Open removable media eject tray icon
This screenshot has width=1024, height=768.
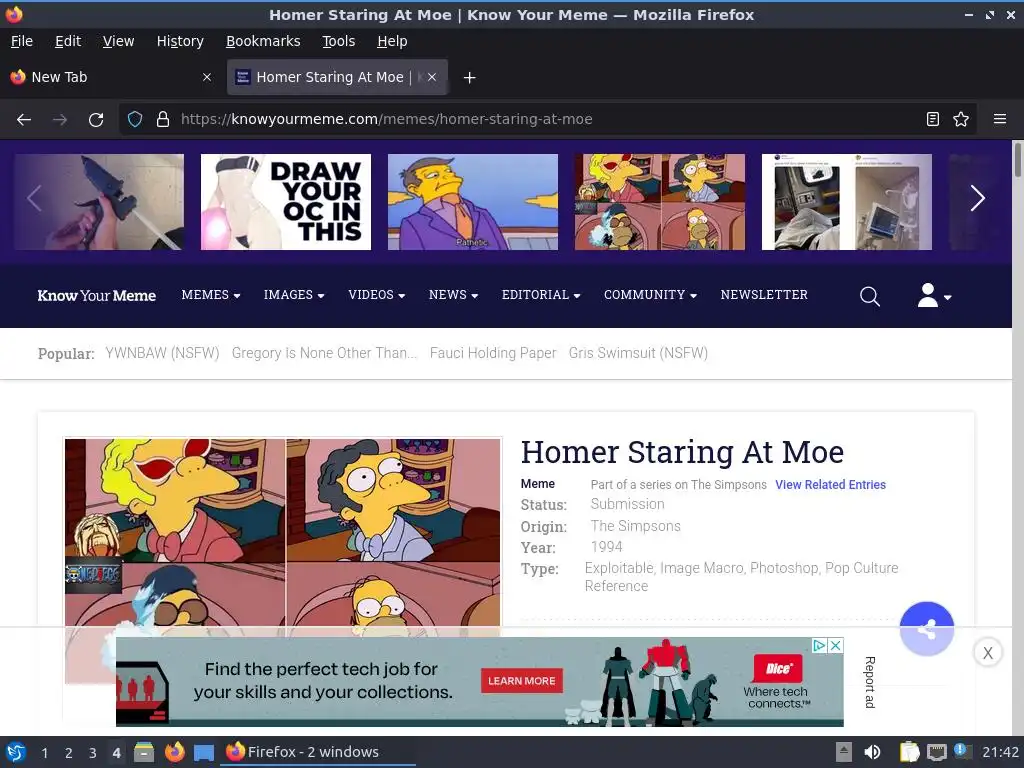click(843, 752)
